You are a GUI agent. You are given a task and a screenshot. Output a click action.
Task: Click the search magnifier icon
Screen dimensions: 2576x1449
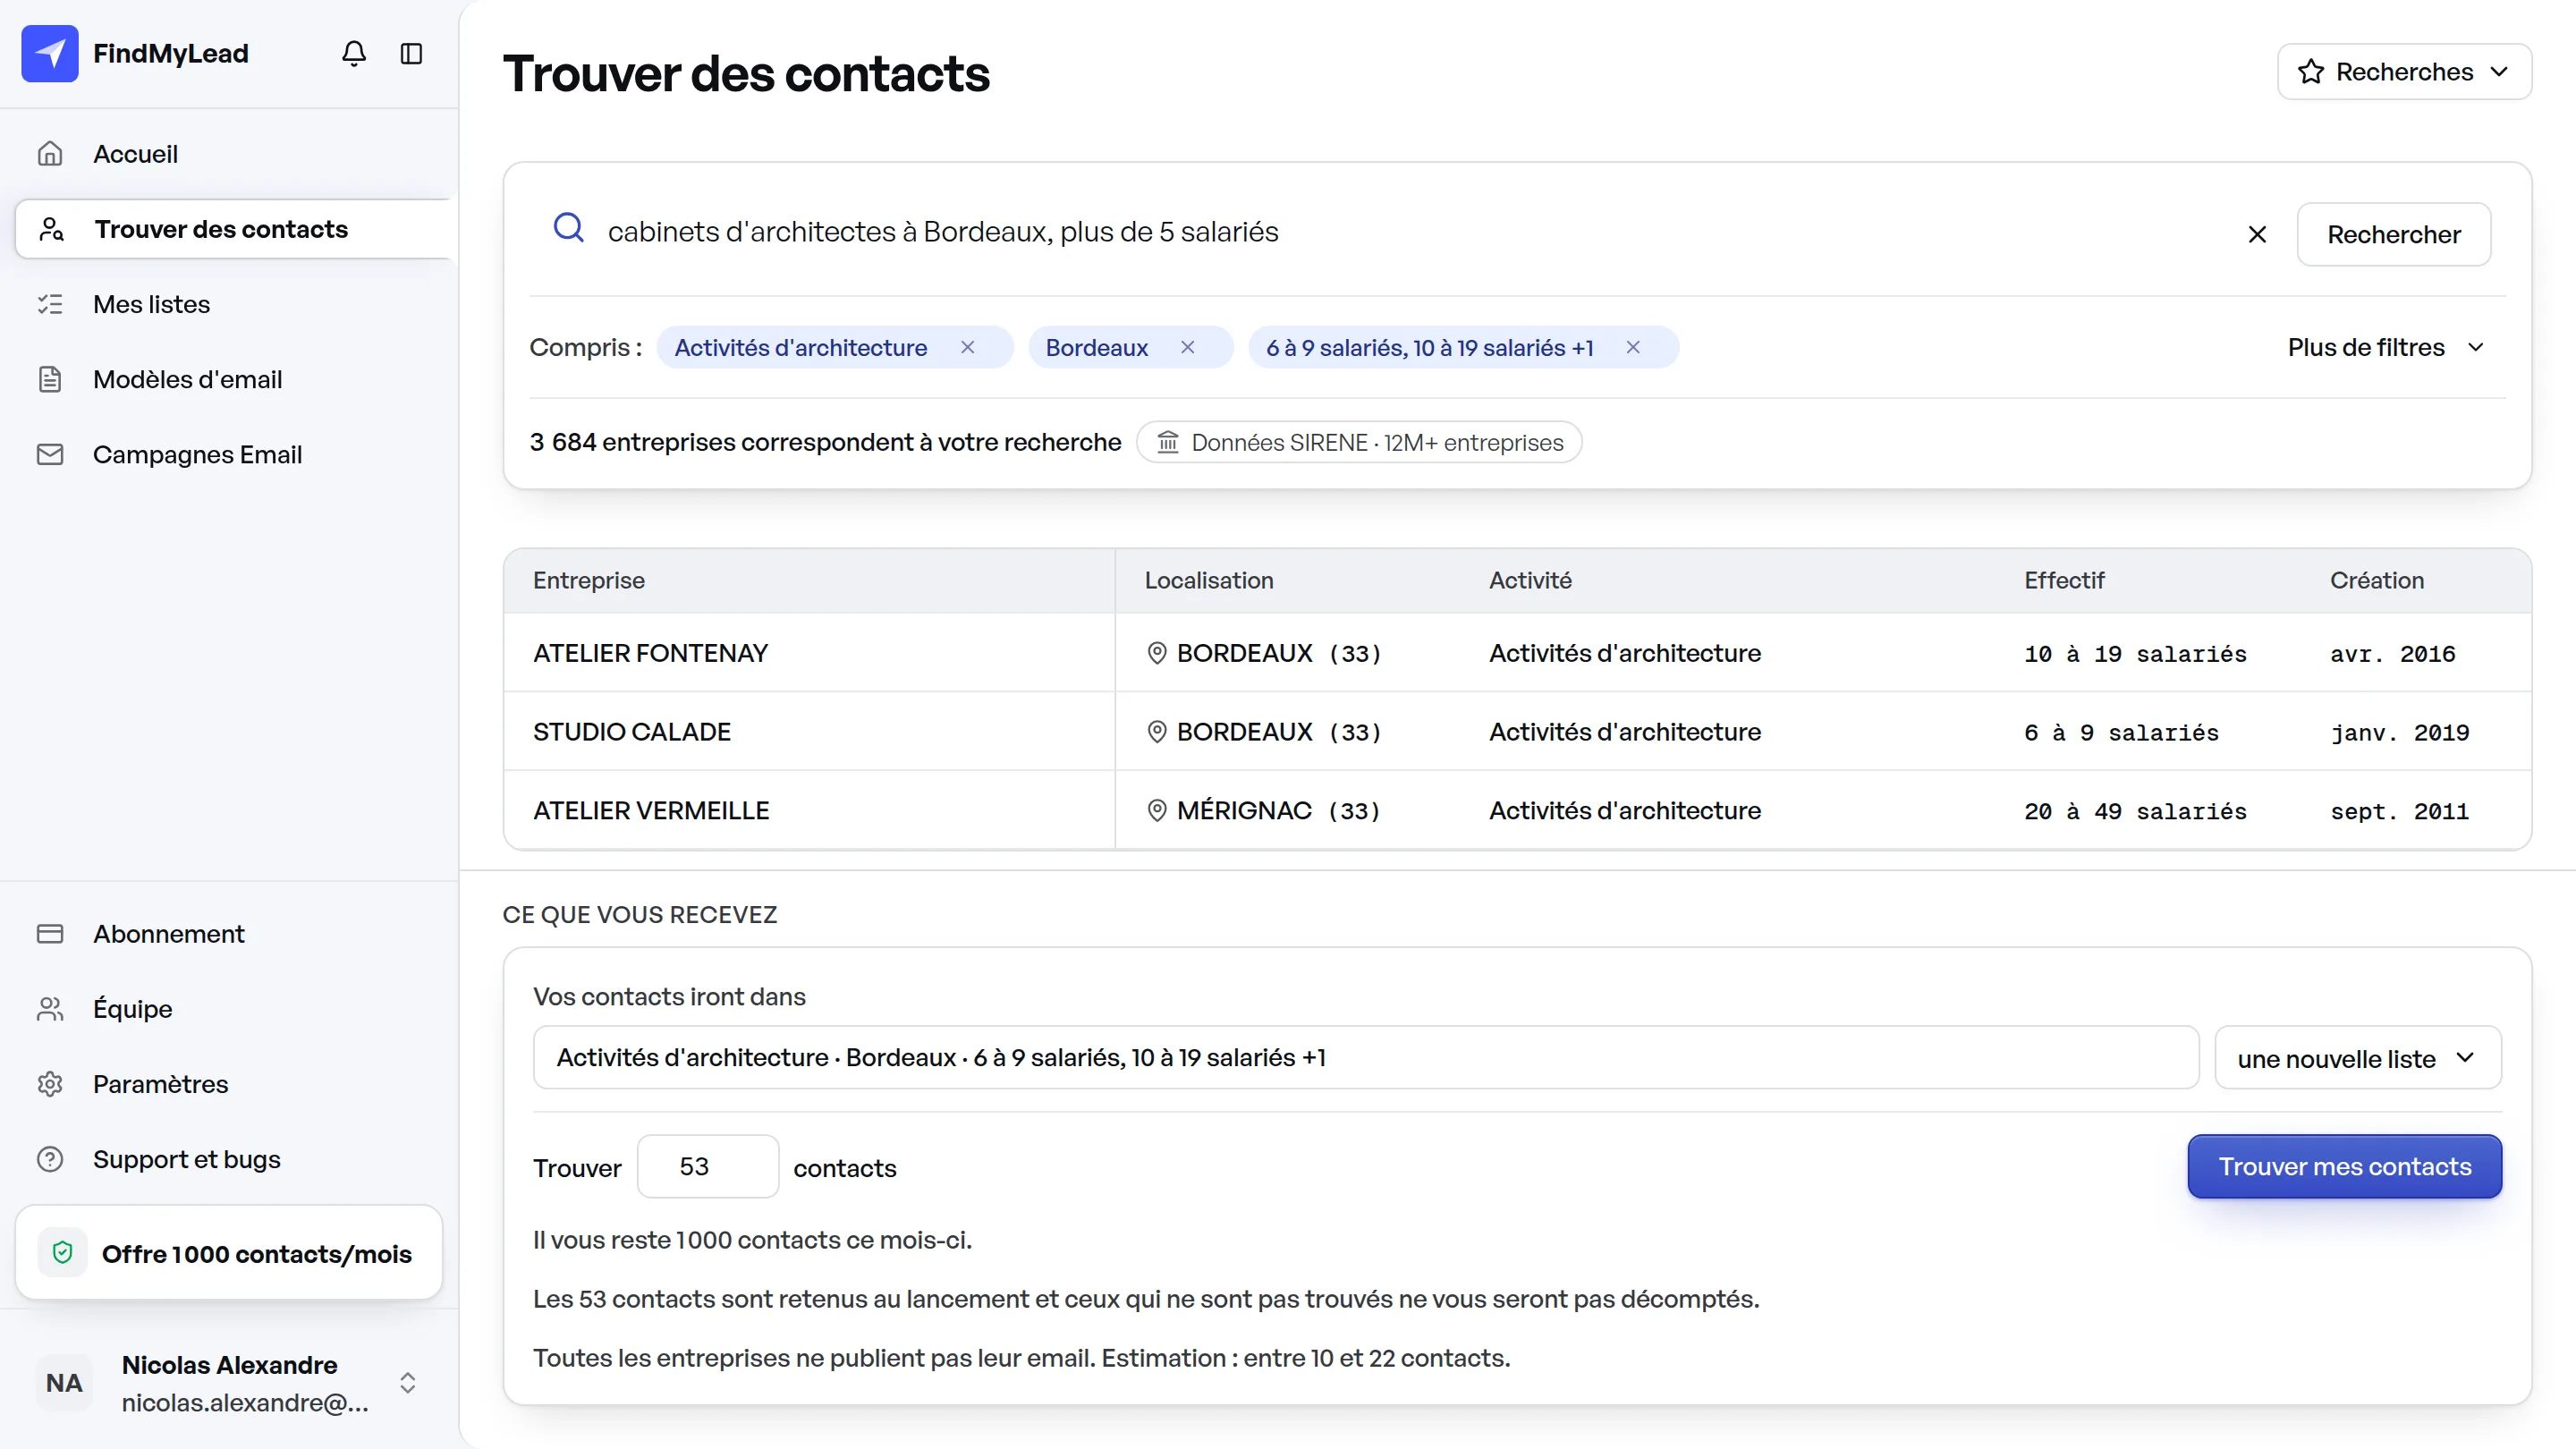coord(569,228)
